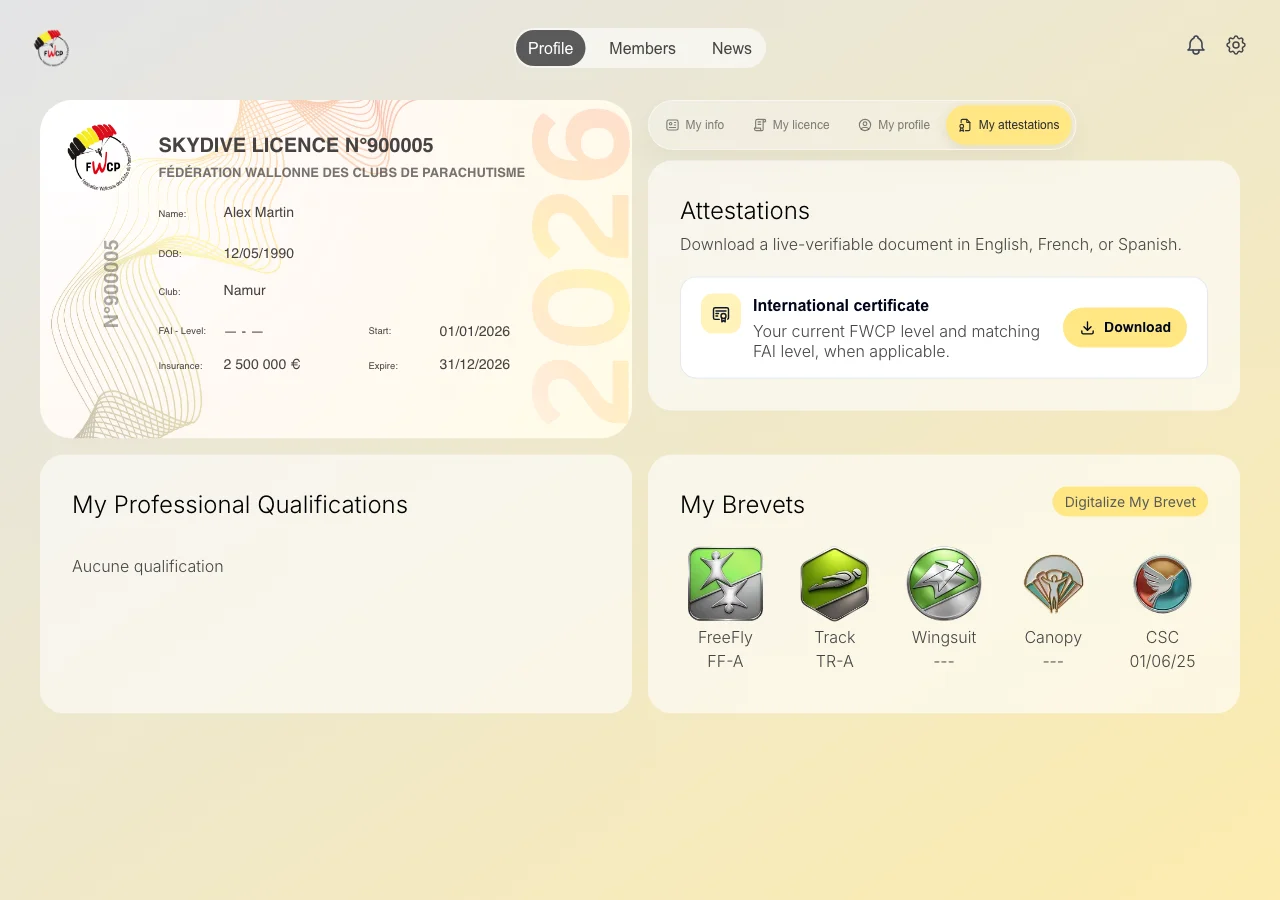Click the FWCP logo on the licence card

99,157
